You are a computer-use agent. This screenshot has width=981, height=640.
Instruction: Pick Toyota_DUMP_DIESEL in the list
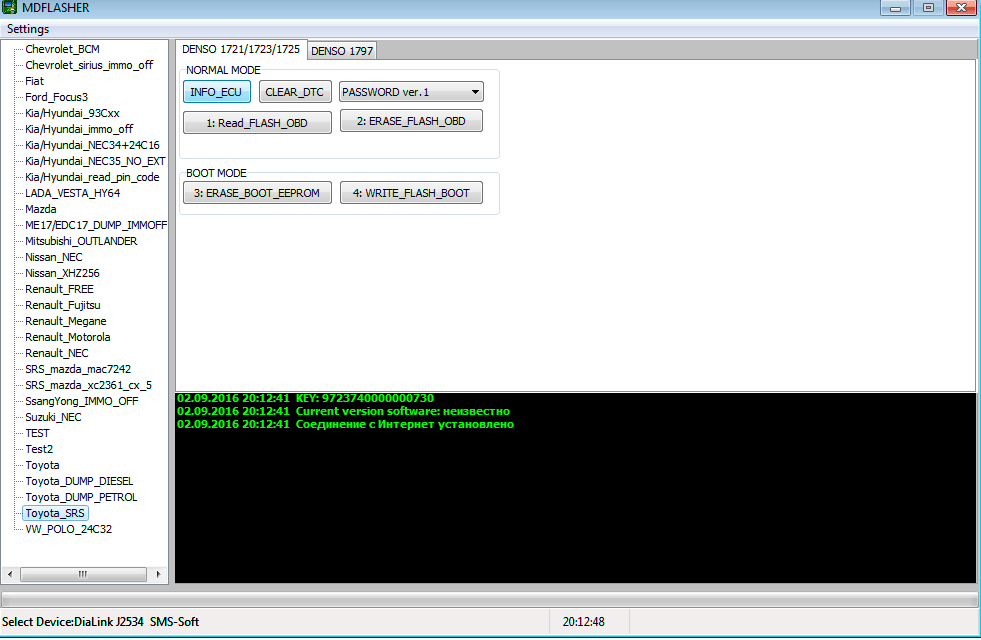(x=79, y=481)
